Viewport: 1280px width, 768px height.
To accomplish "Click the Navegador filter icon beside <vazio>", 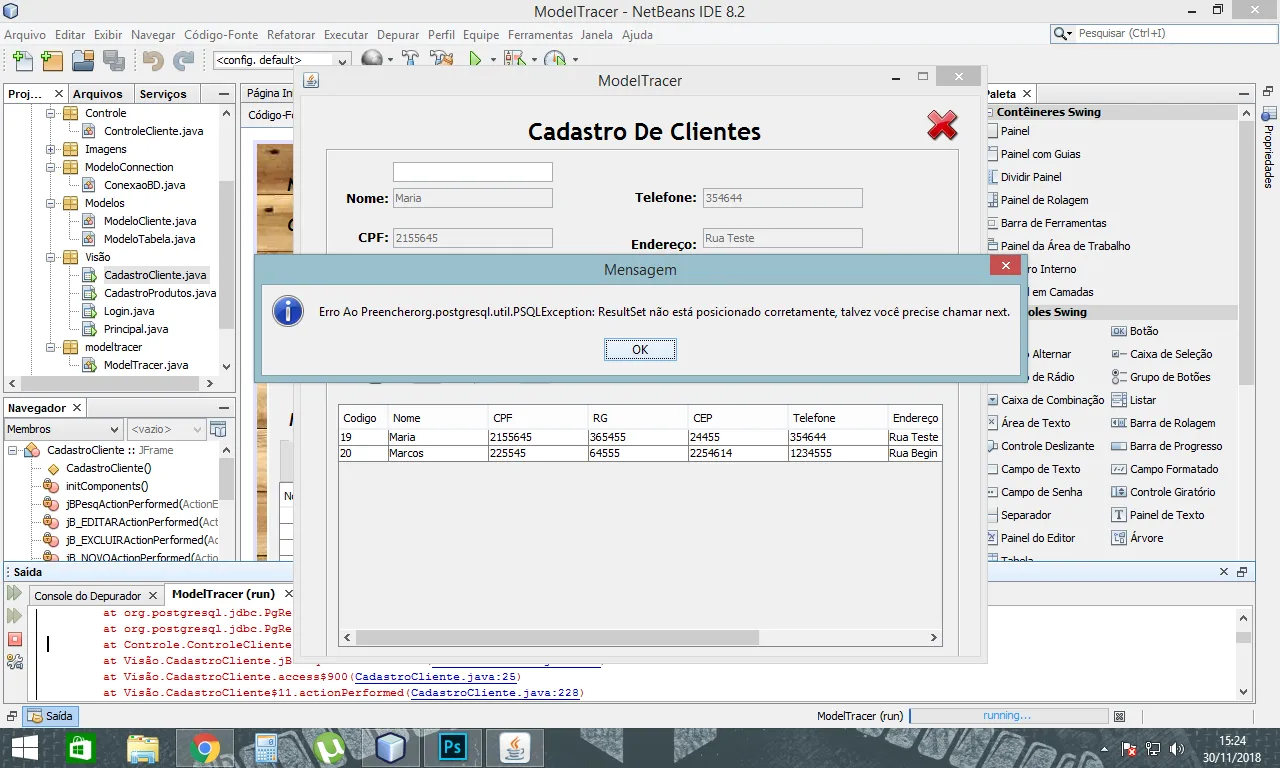I will [x=218, y=429].
